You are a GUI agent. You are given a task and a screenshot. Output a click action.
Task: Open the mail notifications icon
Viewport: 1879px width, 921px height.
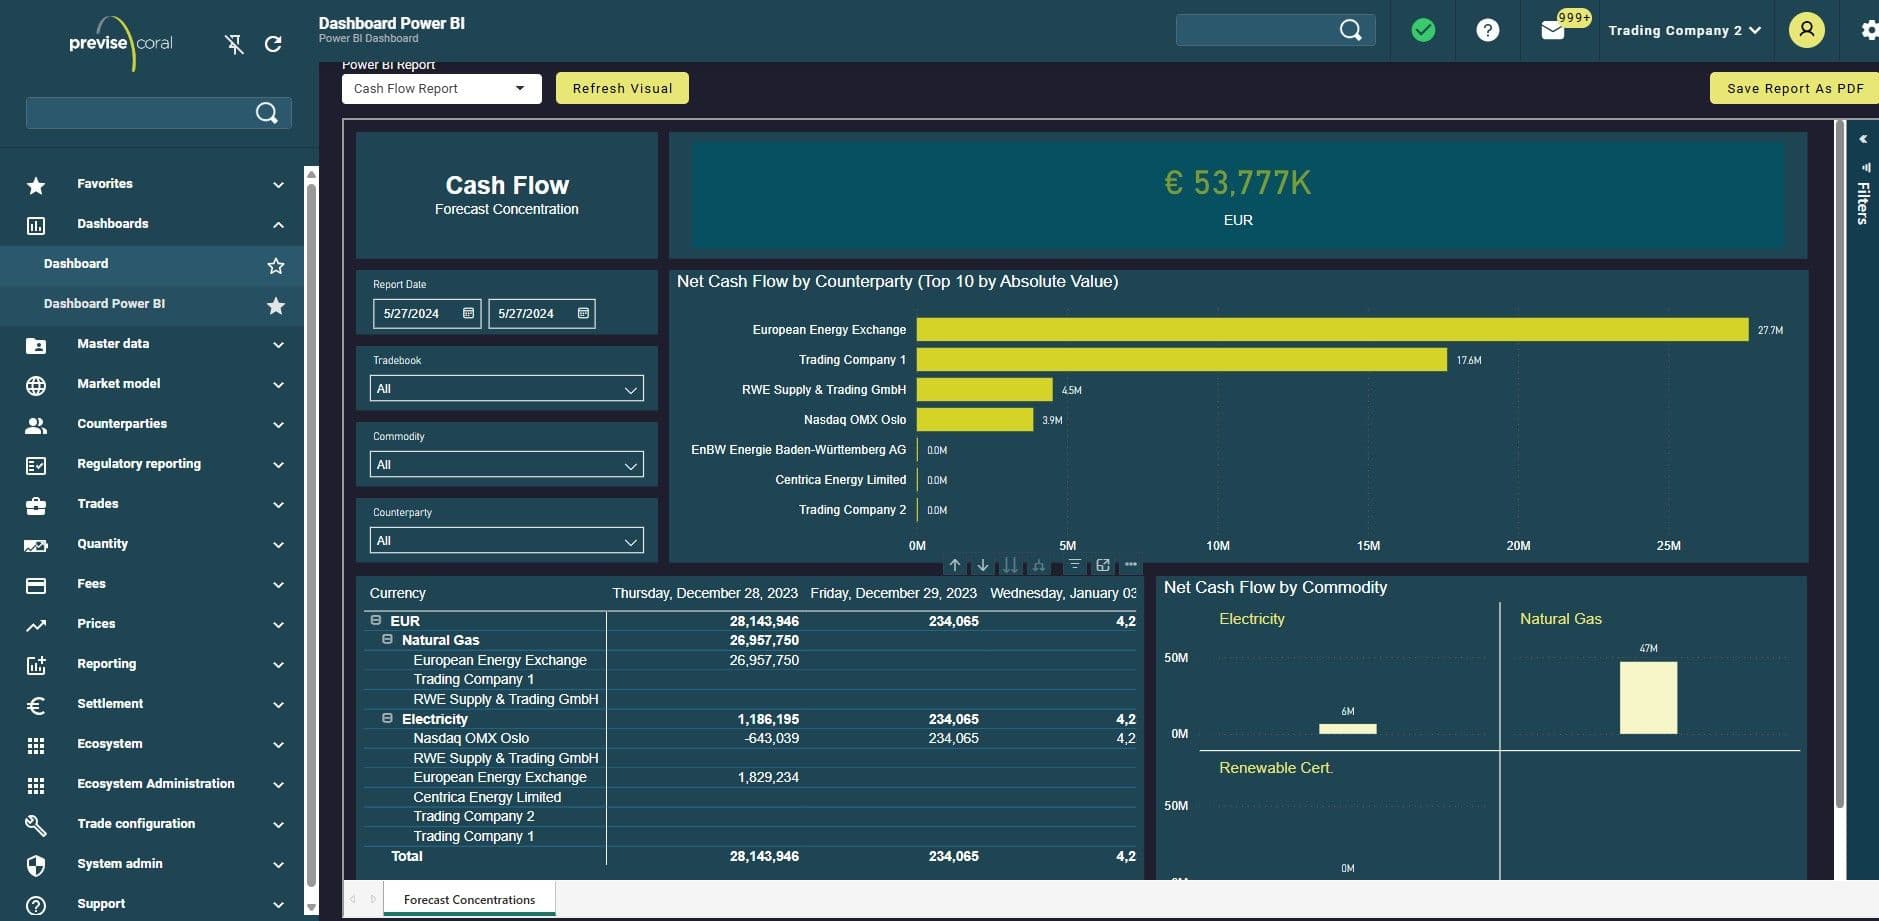tap(1552, 31)
